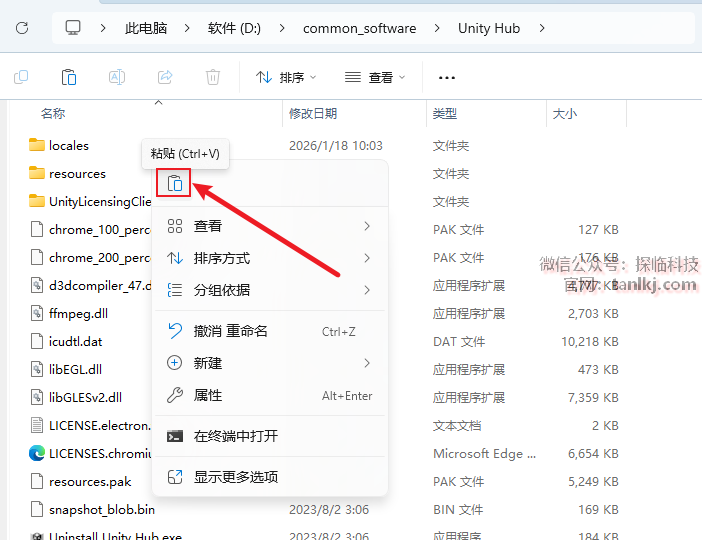Viewport: 702px width, 540px height.
Task: Click the snapshot_blob.bin file icon
Action: pyautogui.click(x=37, y=509)
